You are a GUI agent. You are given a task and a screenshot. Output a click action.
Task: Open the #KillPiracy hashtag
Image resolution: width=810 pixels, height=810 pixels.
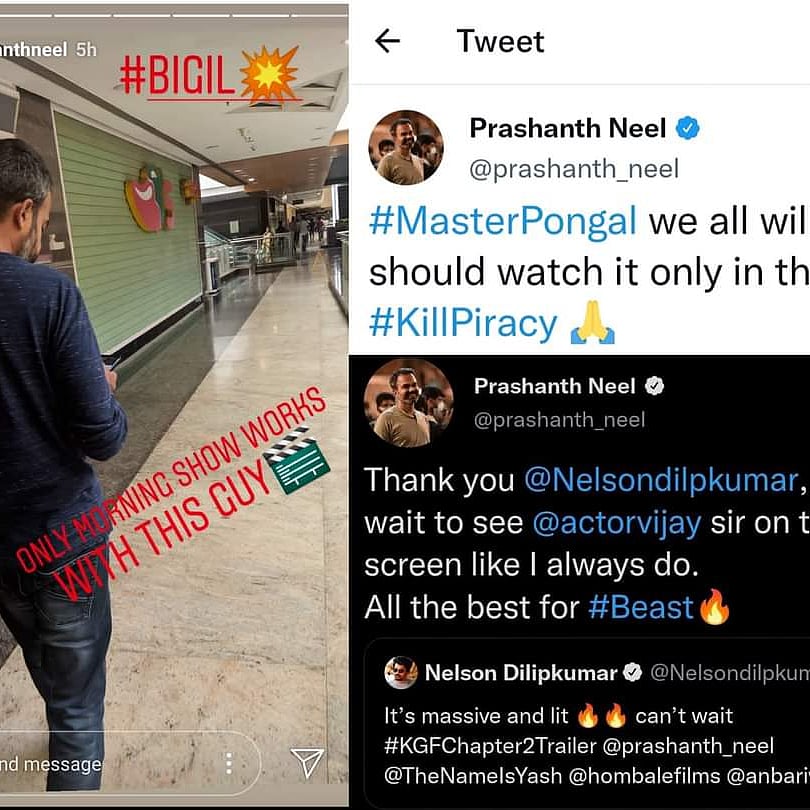click(463, 323)
